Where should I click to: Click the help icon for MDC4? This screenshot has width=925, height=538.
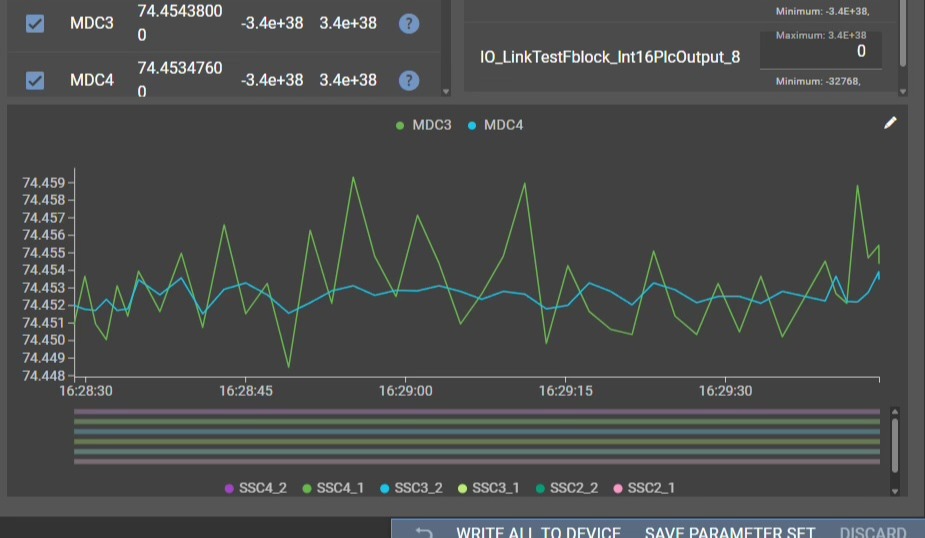pos(408,80)
